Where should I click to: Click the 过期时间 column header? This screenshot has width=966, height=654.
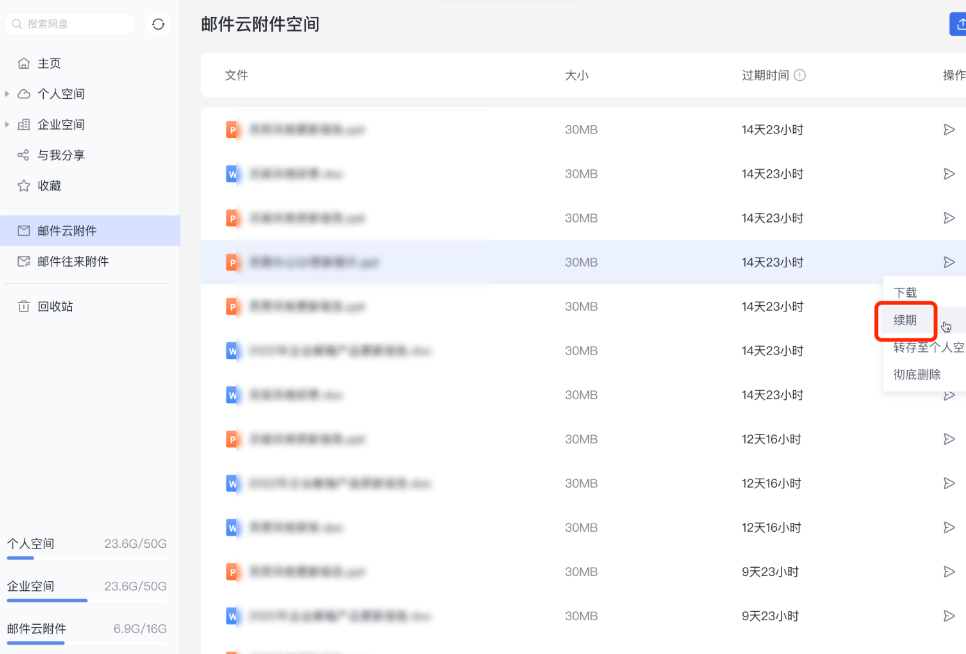(766, 75)
